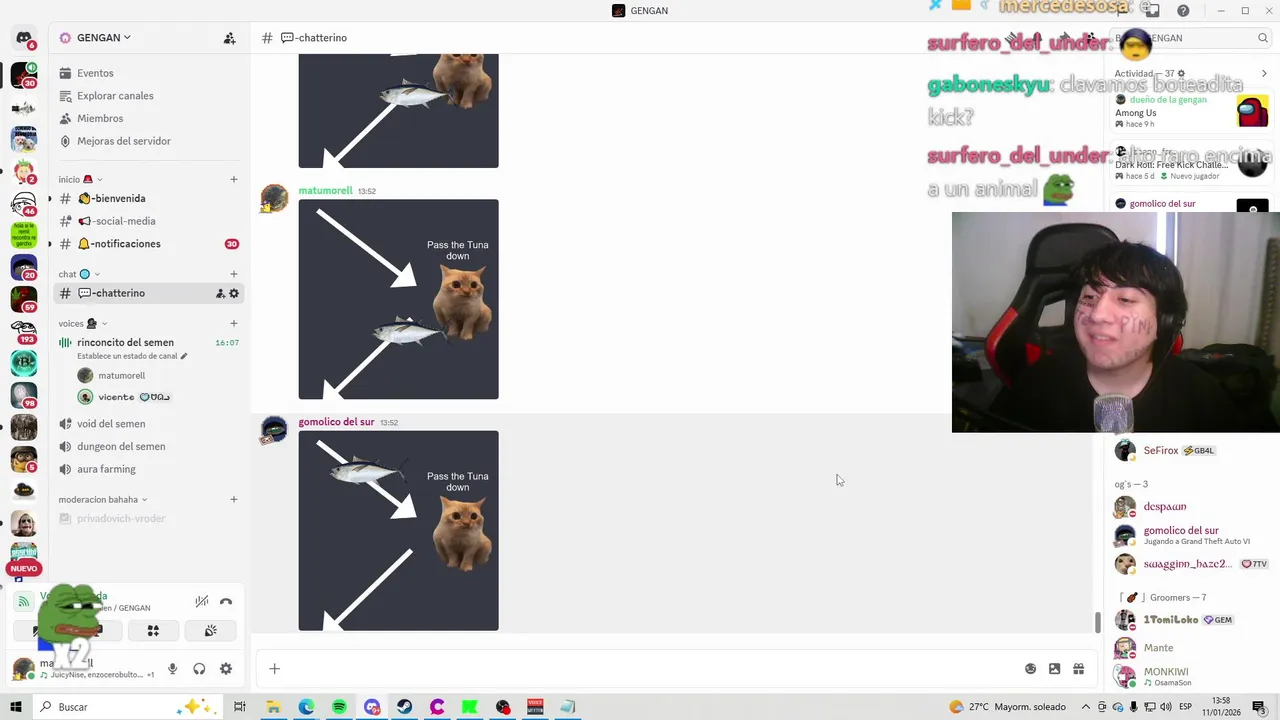Open user settings gear
Screen dimensions: 1280x720
pyautogui.click(x=226, y=669)
